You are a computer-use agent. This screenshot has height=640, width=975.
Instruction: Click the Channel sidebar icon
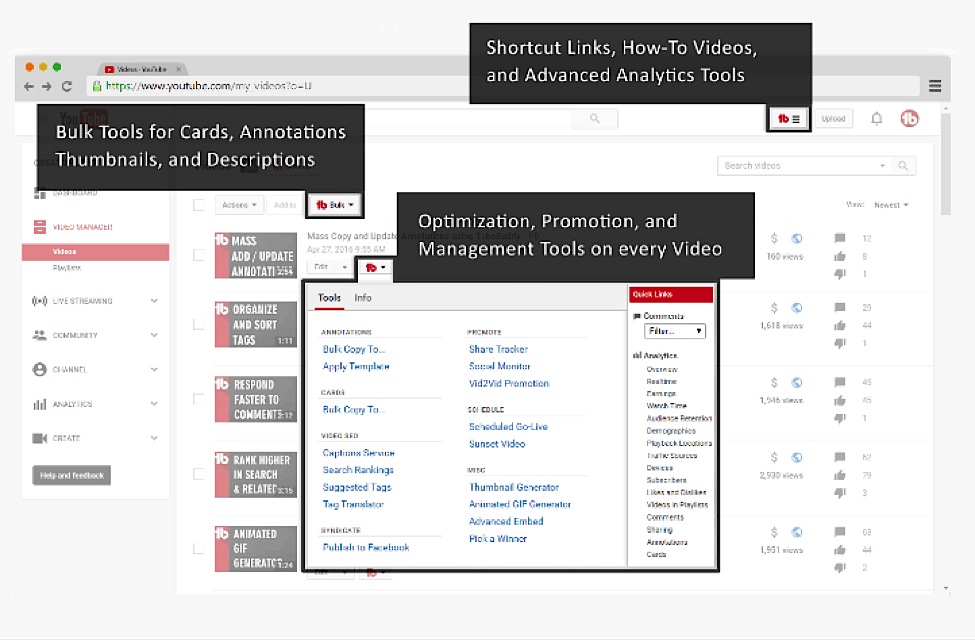click(x=39, y=369)
